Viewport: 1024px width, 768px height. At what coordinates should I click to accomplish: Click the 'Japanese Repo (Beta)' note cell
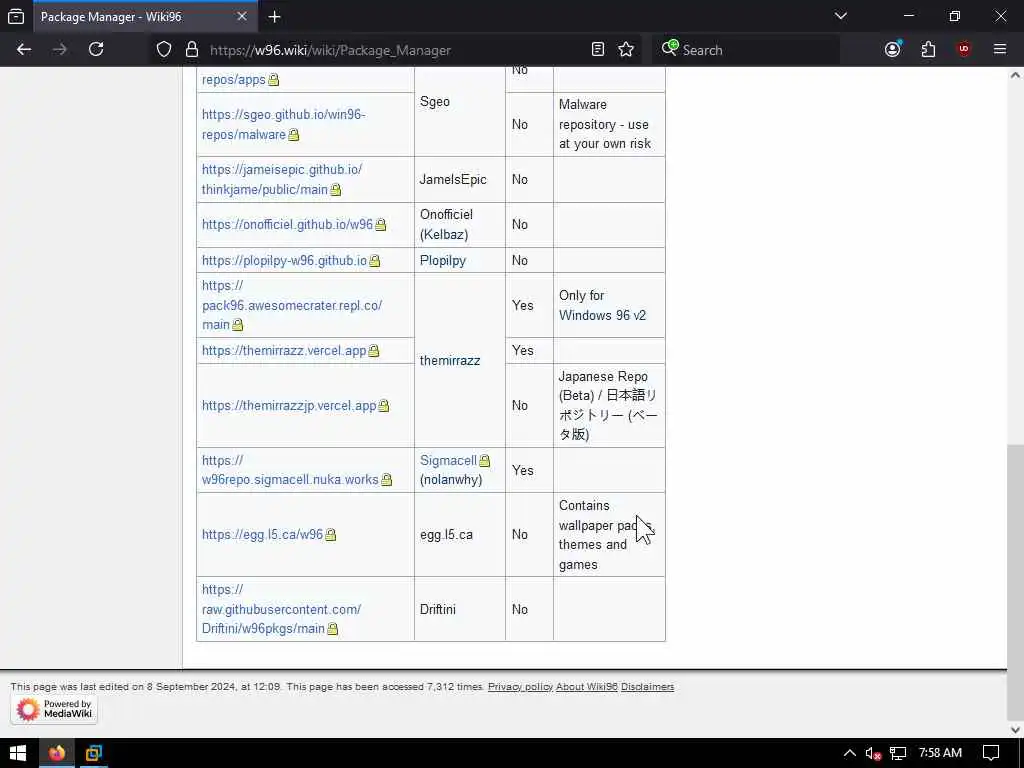[608, 406]
